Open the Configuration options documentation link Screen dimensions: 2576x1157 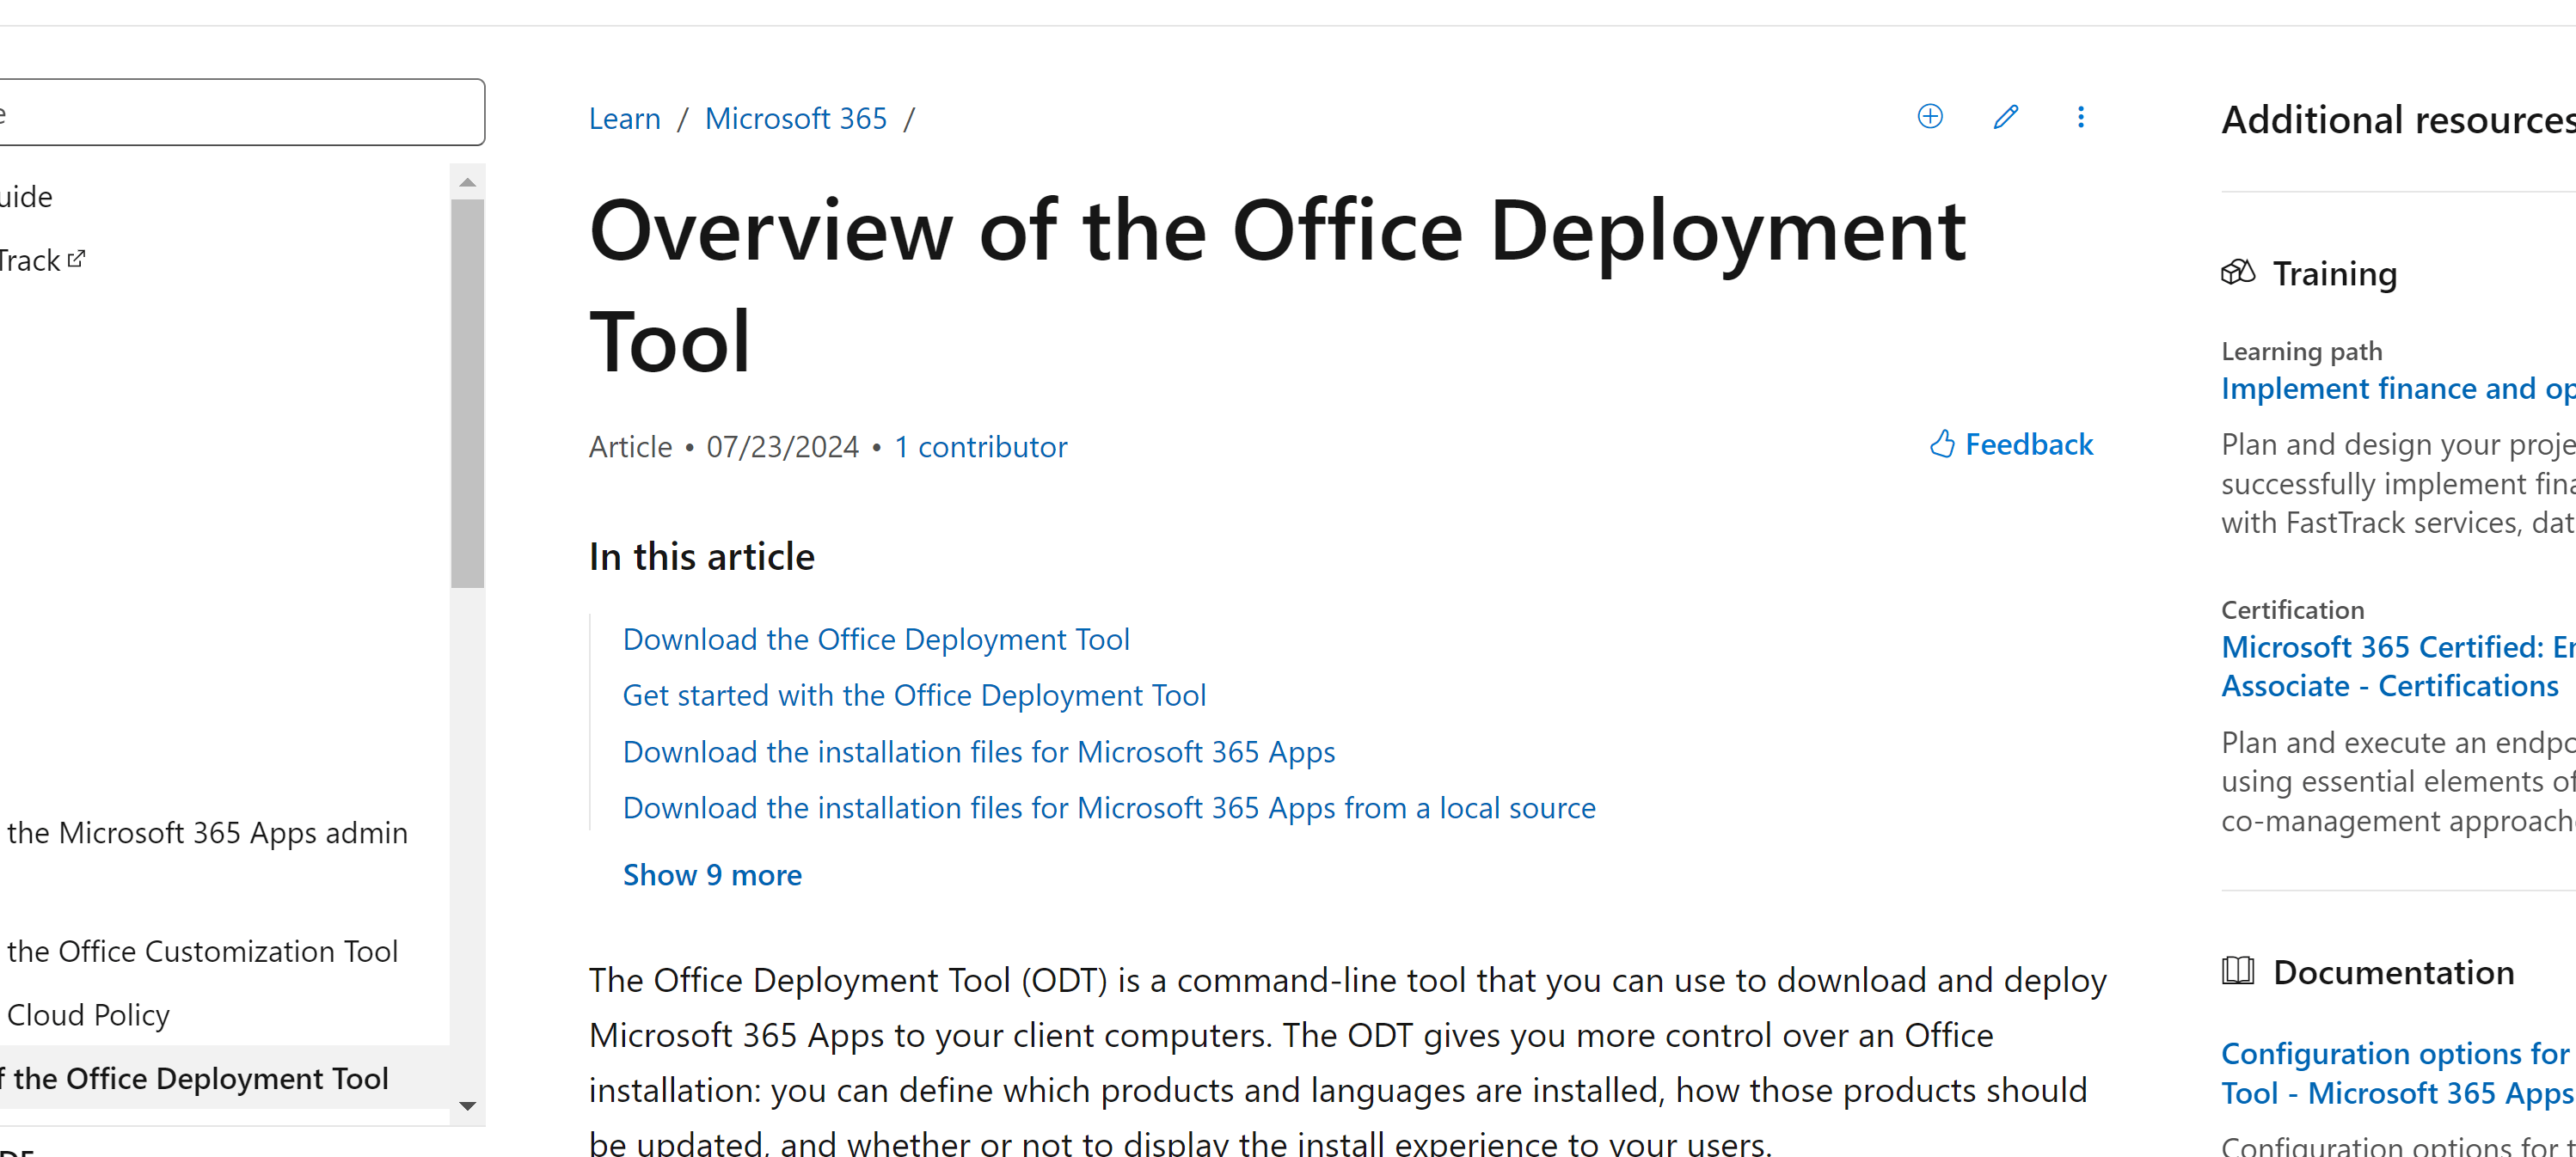click(2398, 1073)
